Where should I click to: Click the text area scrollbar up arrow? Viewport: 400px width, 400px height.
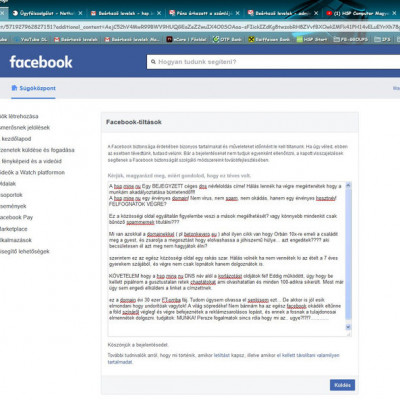pyautogui.click(x=348, y=185)
